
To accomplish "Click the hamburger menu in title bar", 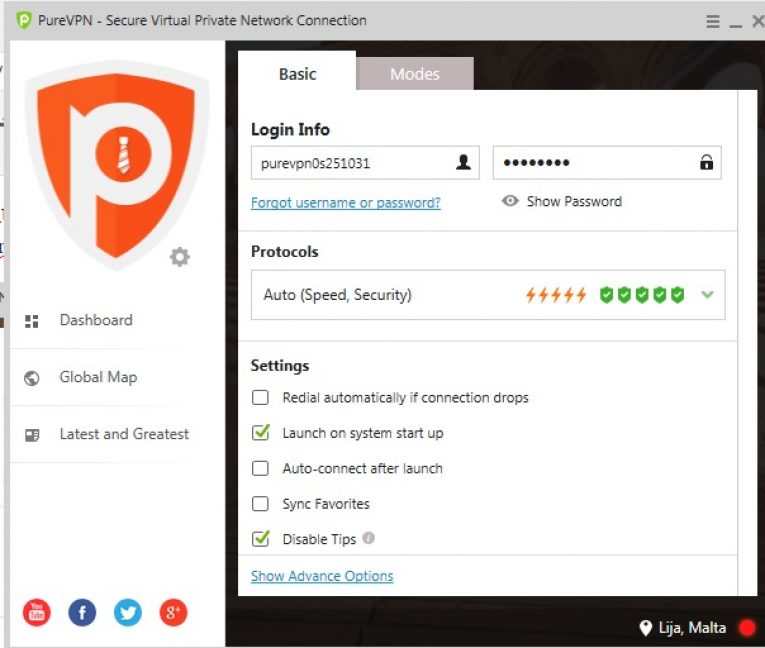I will [713, 21].
